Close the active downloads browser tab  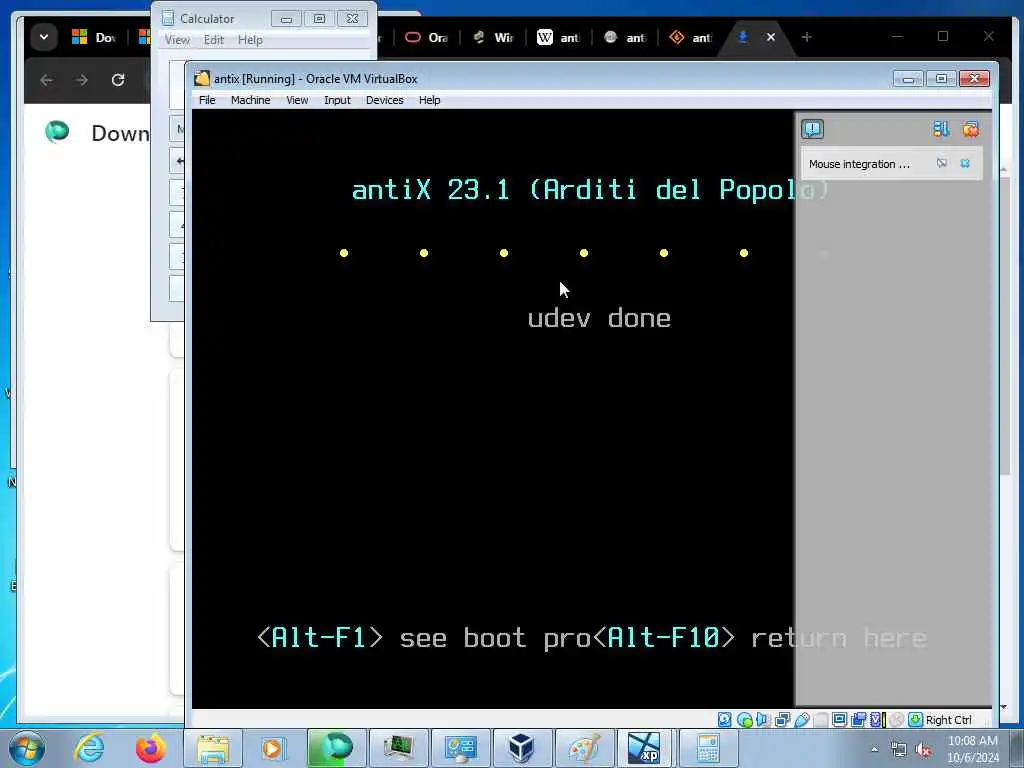coord(771,37)
